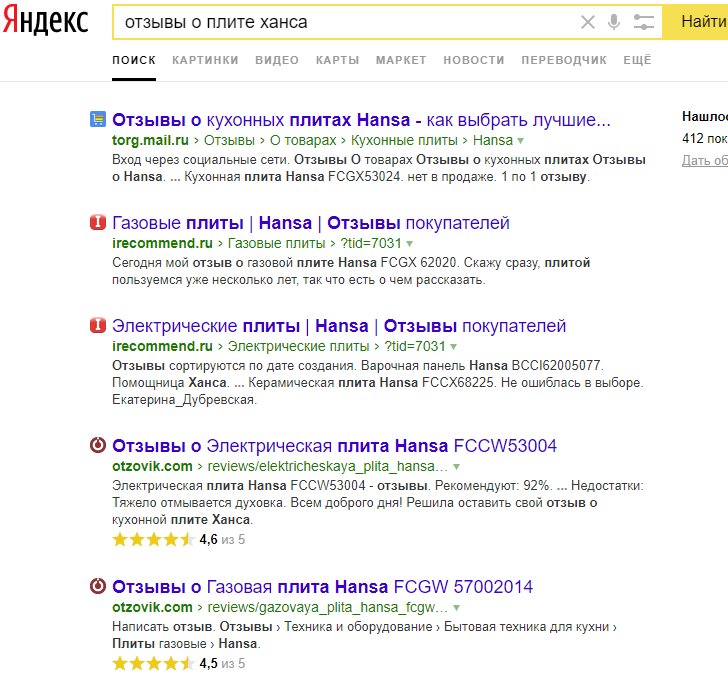Screen dimensions: 728x689
Task: Click otzovik favicon for FCGW 57002014 result
Action: [x=98, y=586]
